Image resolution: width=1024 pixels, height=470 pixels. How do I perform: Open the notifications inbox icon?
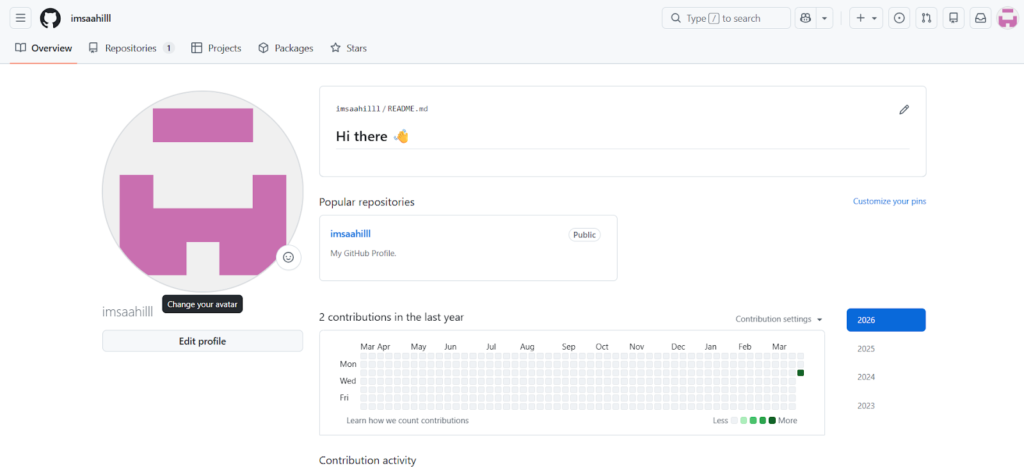click(x=980, y=18)
